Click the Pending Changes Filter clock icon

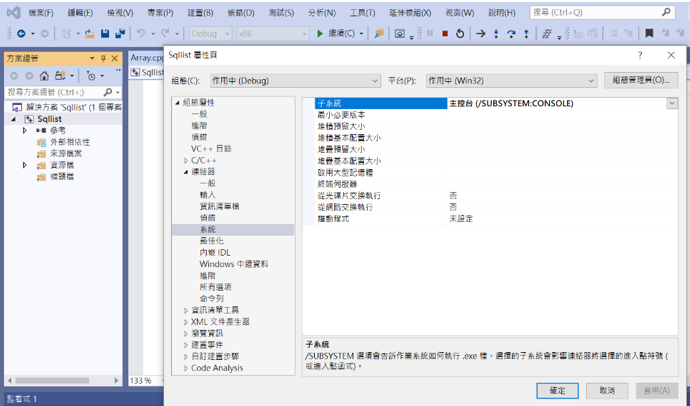coord(91,76)
